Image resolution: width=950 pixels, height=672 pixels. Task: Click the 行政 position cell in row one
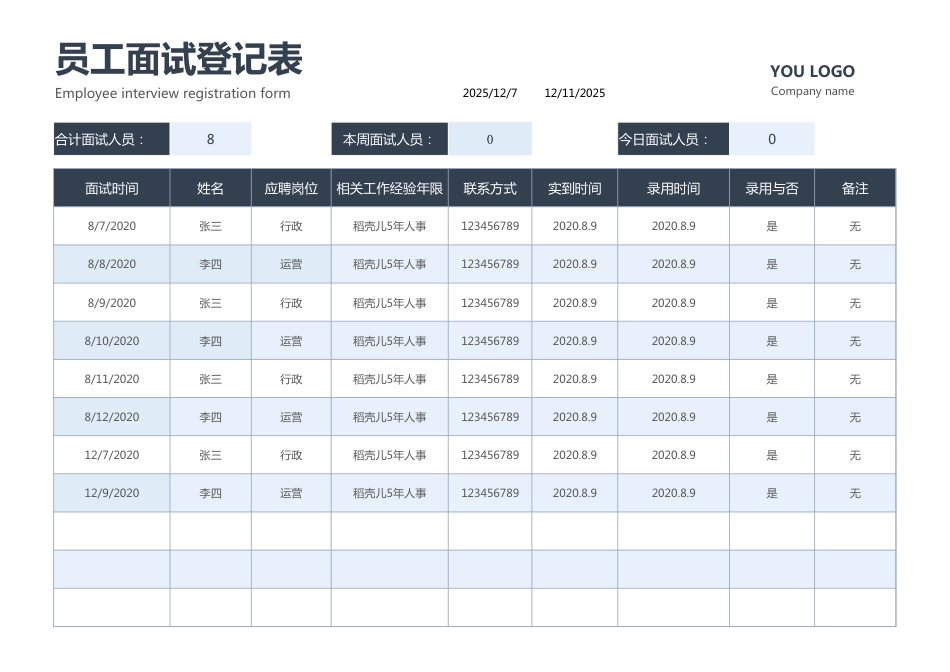pyautogui.click(x=290, y=226)
